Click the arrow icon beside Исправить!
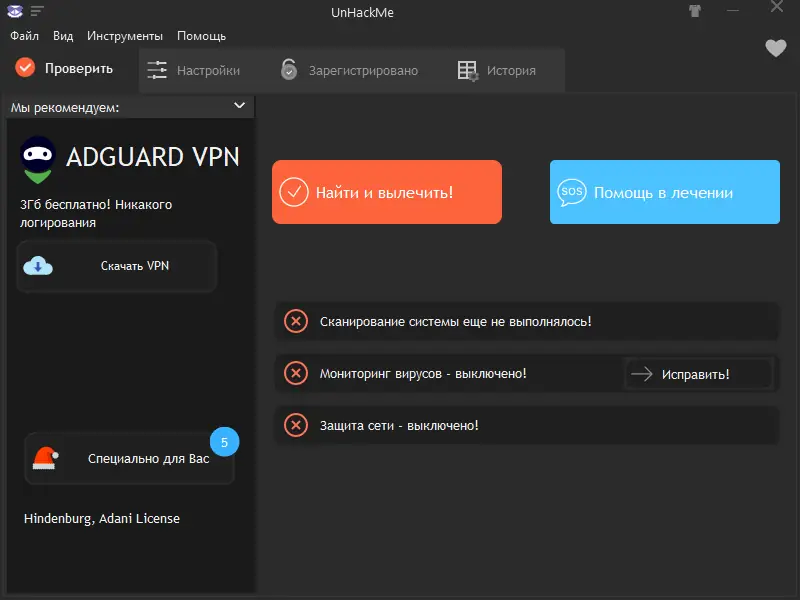 642,374
